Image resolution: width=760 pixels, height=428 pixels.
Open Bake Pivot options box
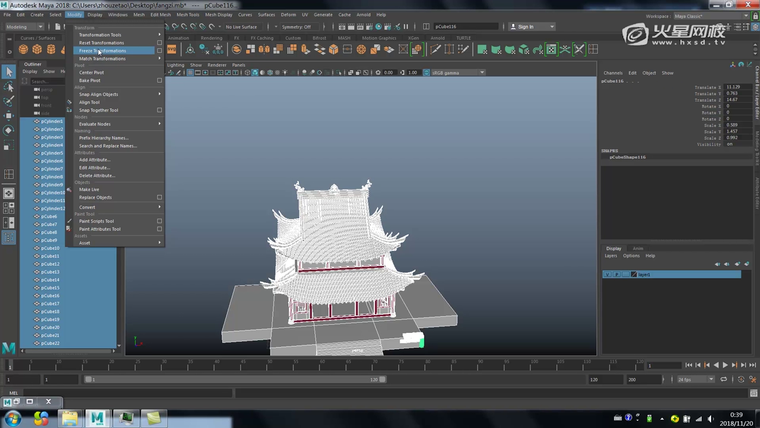[x=159, y=80]
